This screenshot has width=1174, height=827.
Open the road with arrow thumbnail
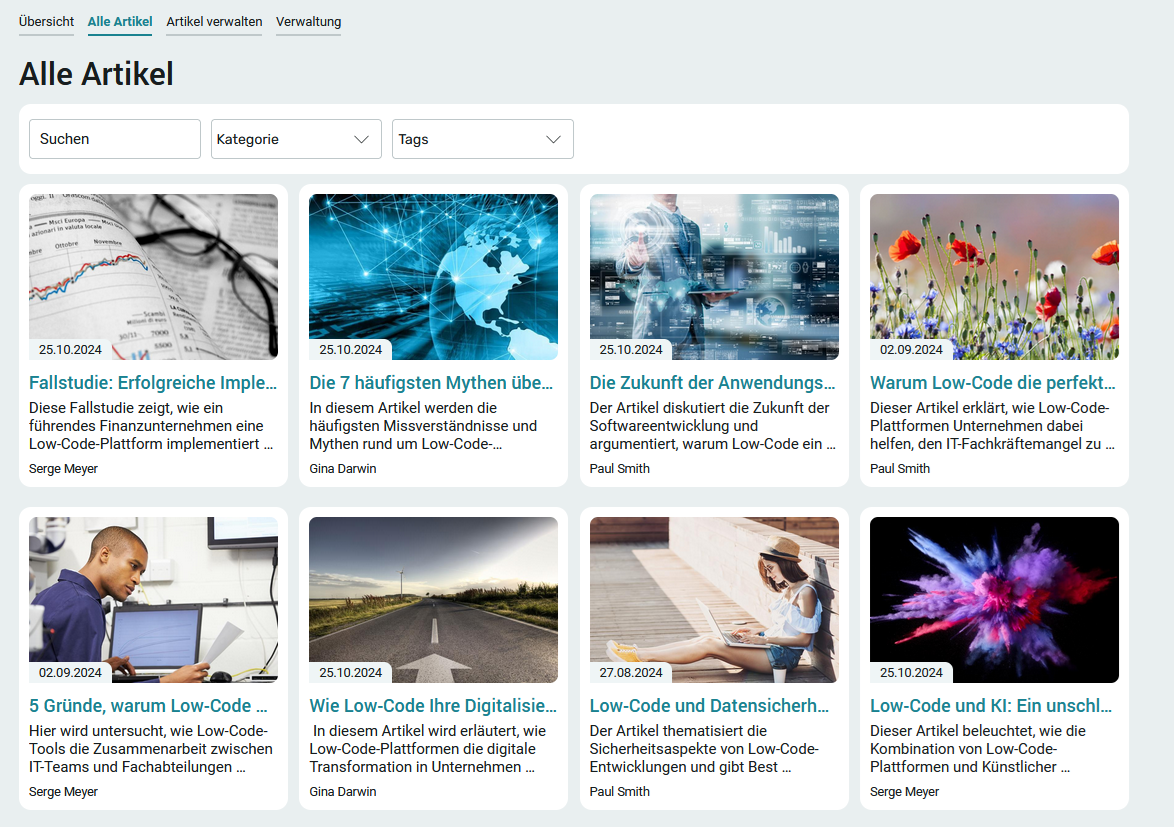(434, 600)
